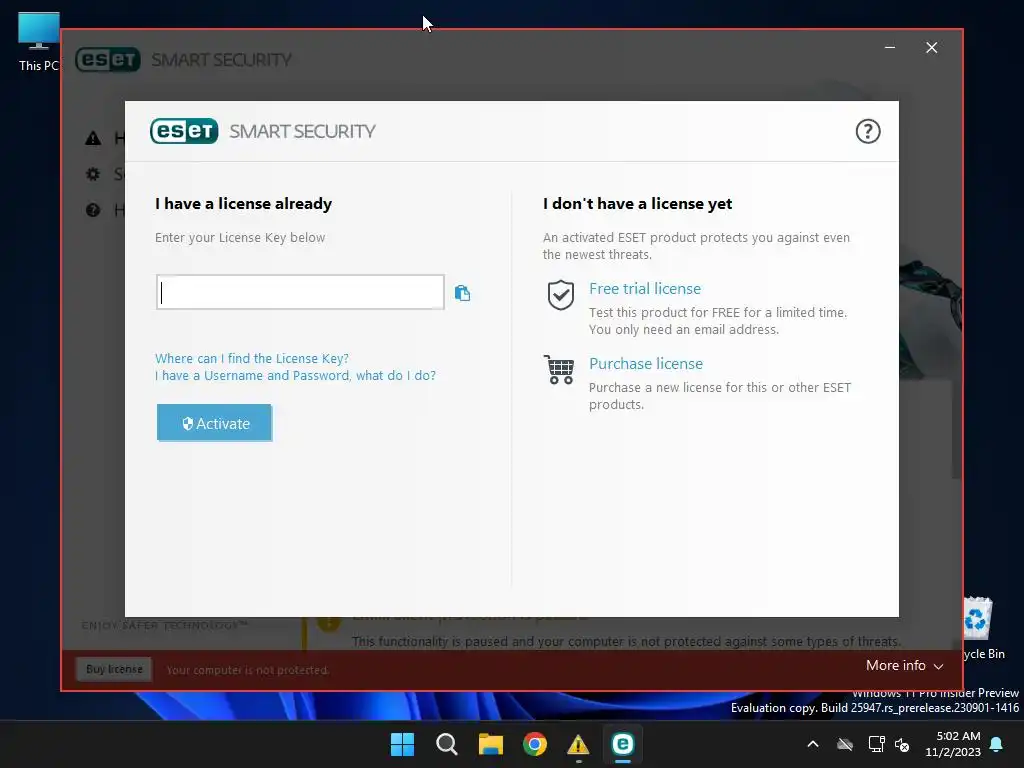Click the warning triangle sidebar icon in ESET window
The width and height of the screenshot is (1024, 768).
[93, 138]
